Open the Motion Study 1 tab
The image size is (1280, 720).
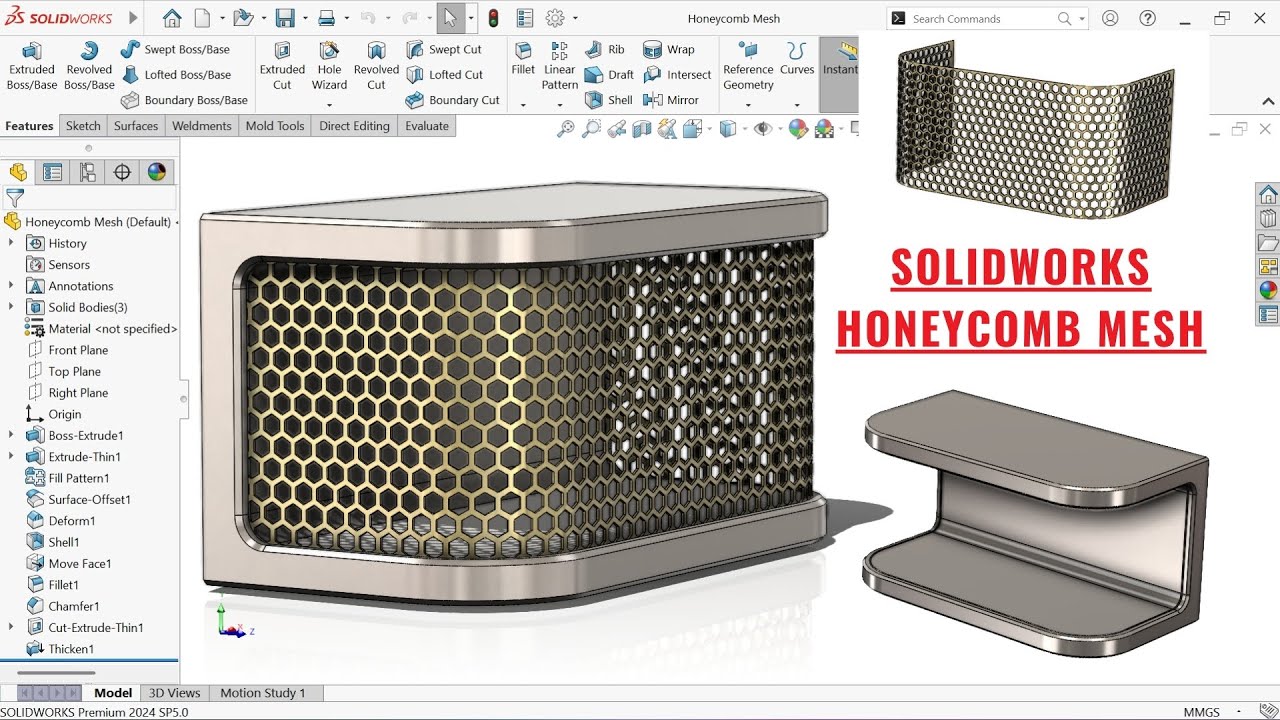(x=263, y=693)
